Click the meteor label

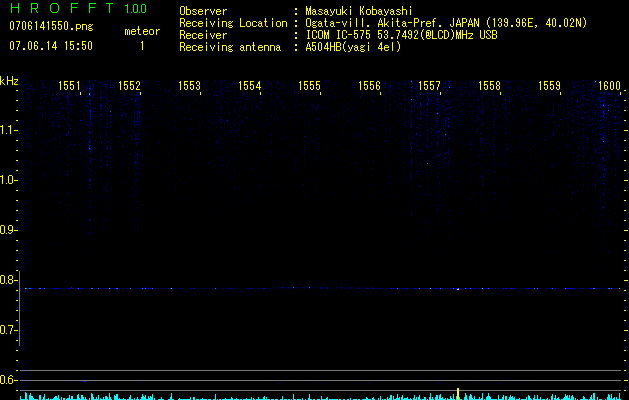[x=142, y=31]
